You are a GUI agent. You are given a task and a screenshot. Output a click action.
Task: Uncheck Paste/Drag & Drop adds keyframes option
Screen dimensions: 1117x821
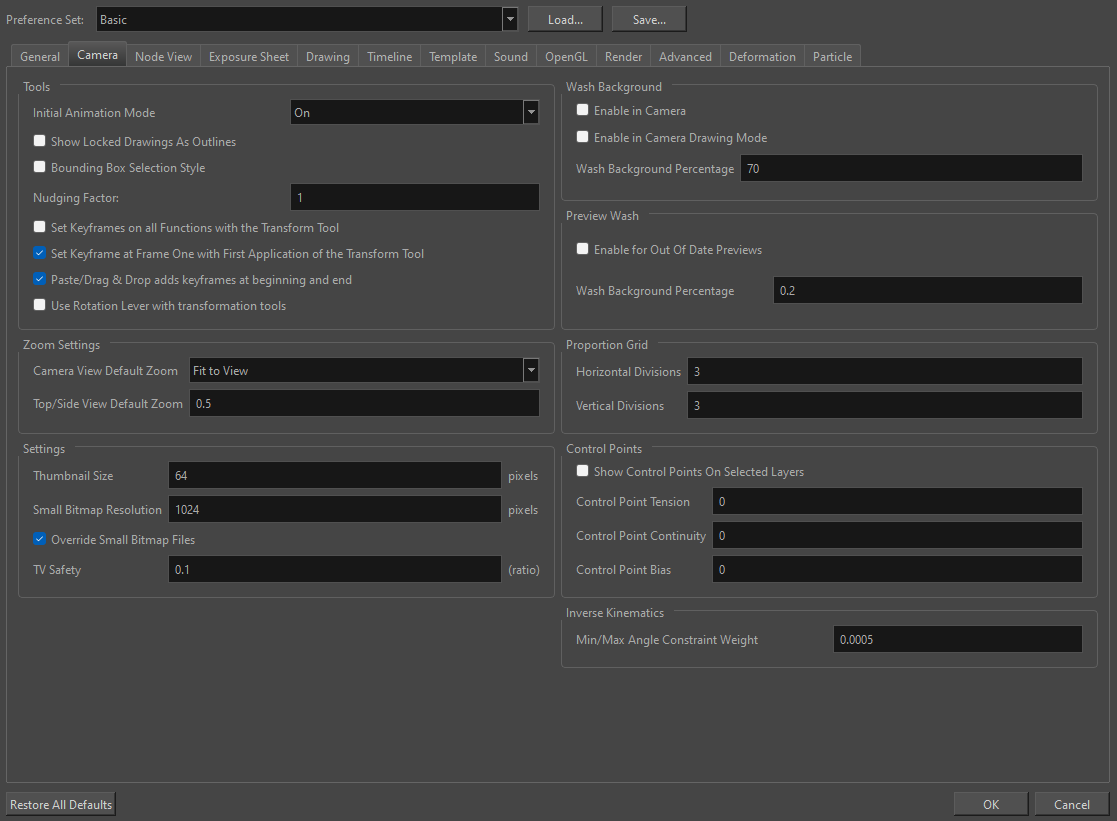pyautogui.click(x=39, y=279)
